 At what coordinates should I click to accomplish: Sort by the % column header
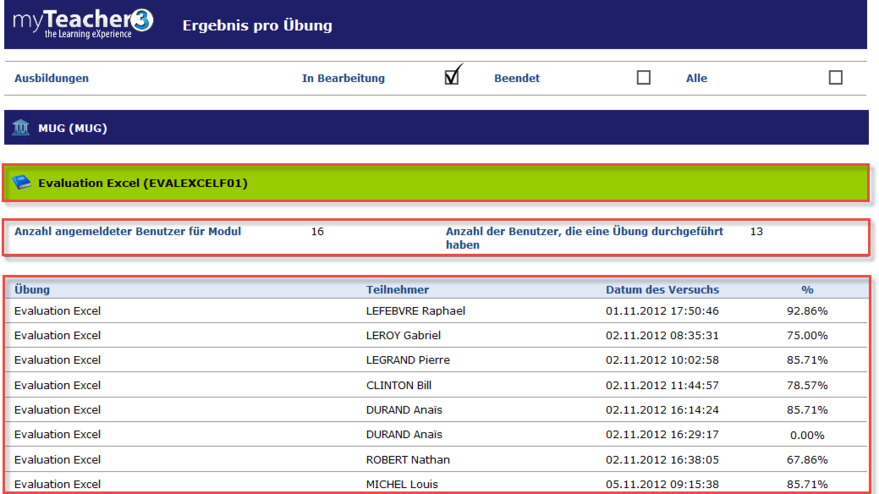807,290
